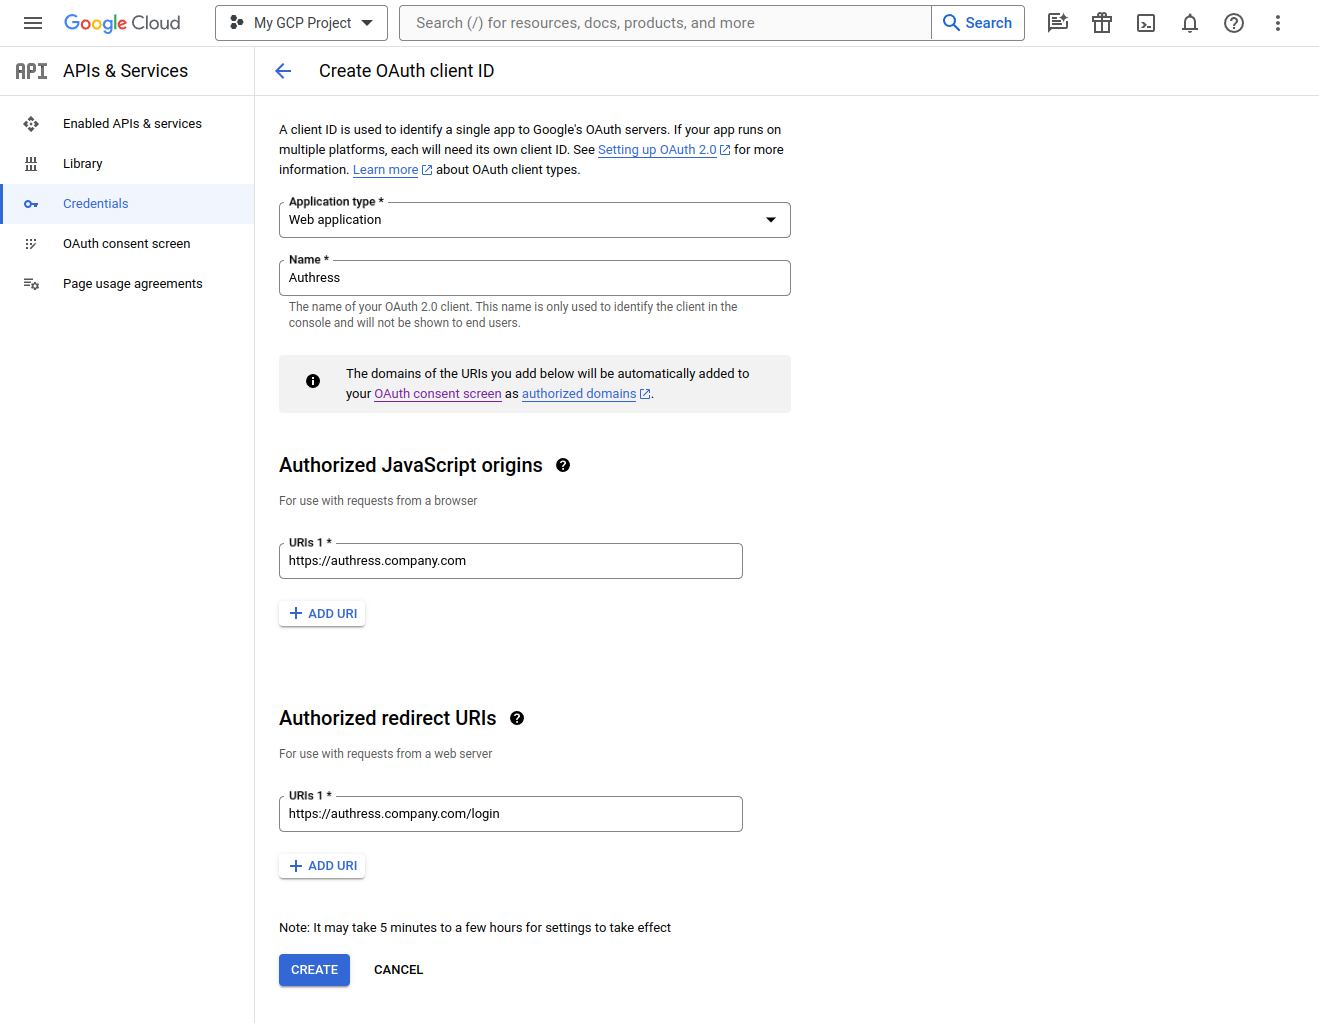The image size is (1319, 1023).
Task: Open the OAuth consent screen page
Action: (126, 243)
